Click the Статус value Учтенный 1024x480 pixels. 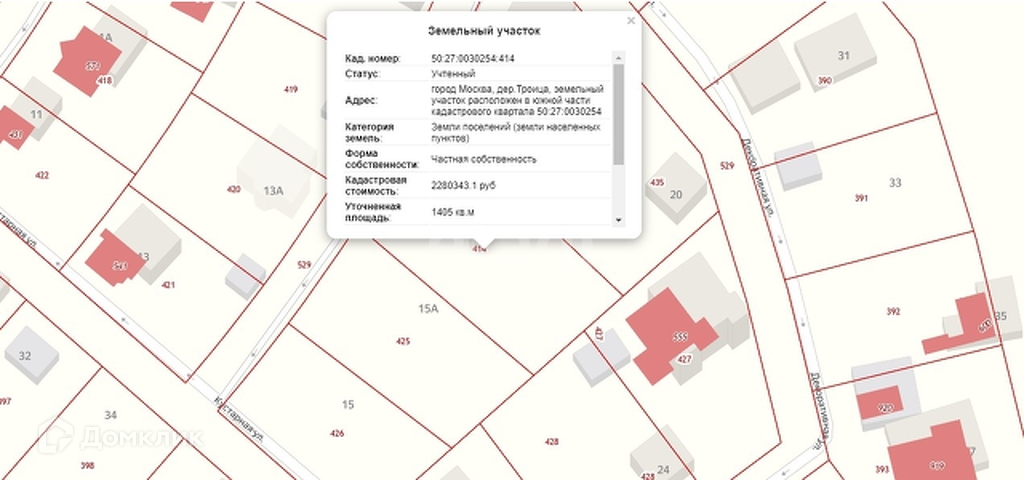coord(453,74)
